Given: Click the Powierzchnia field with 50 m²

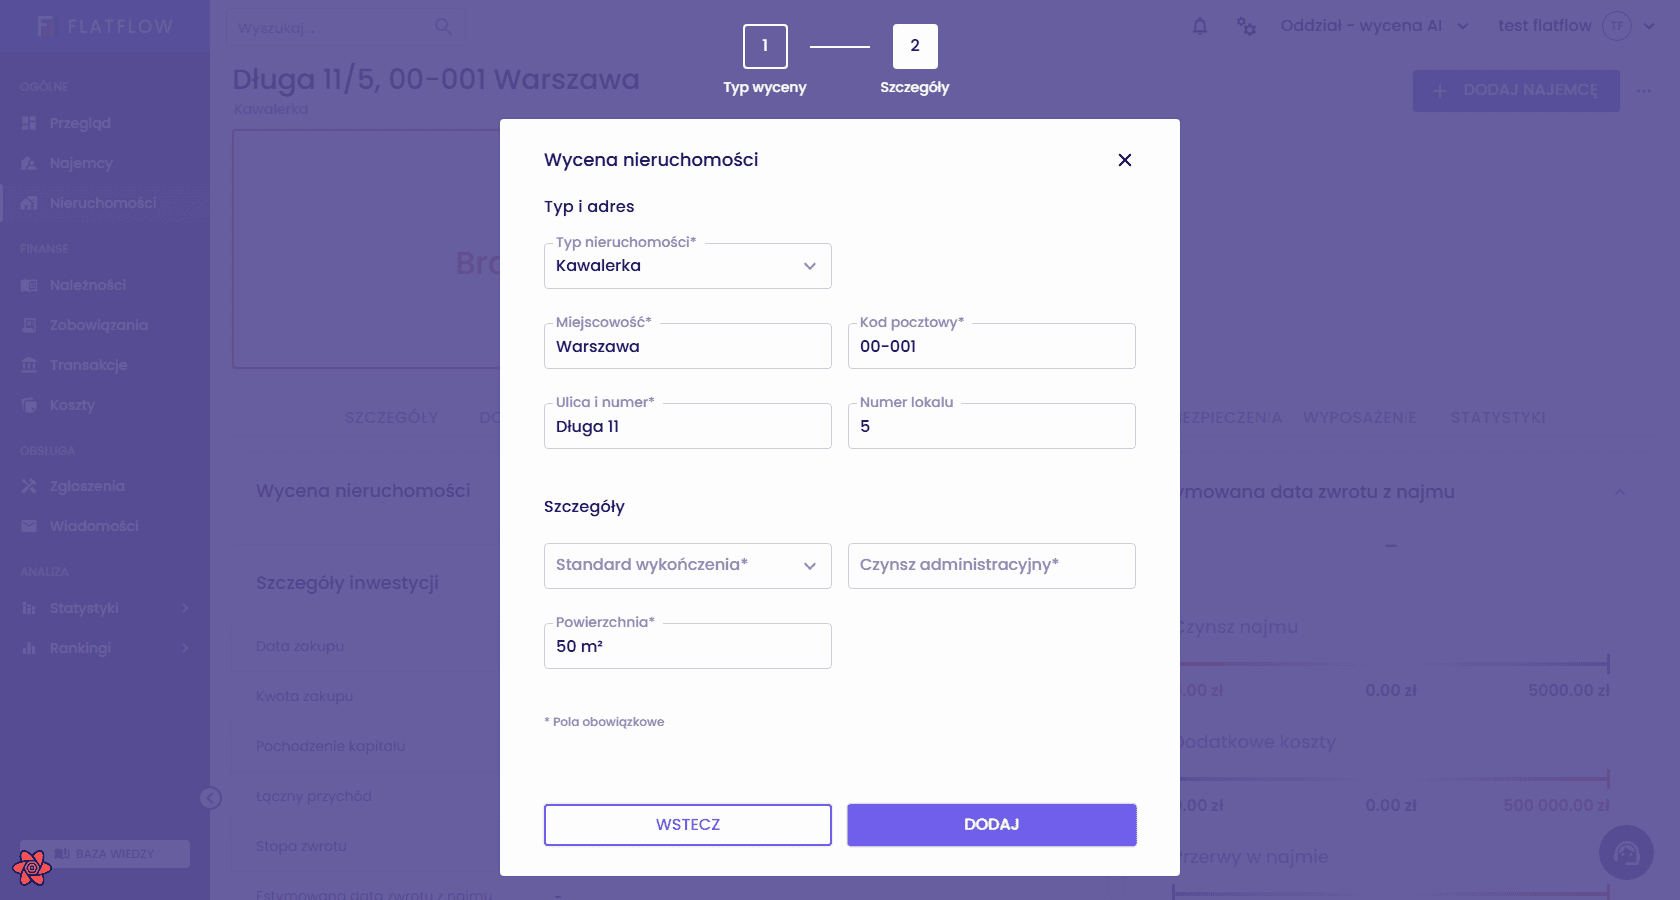Looking at the screenshot, I should (688, 646).
